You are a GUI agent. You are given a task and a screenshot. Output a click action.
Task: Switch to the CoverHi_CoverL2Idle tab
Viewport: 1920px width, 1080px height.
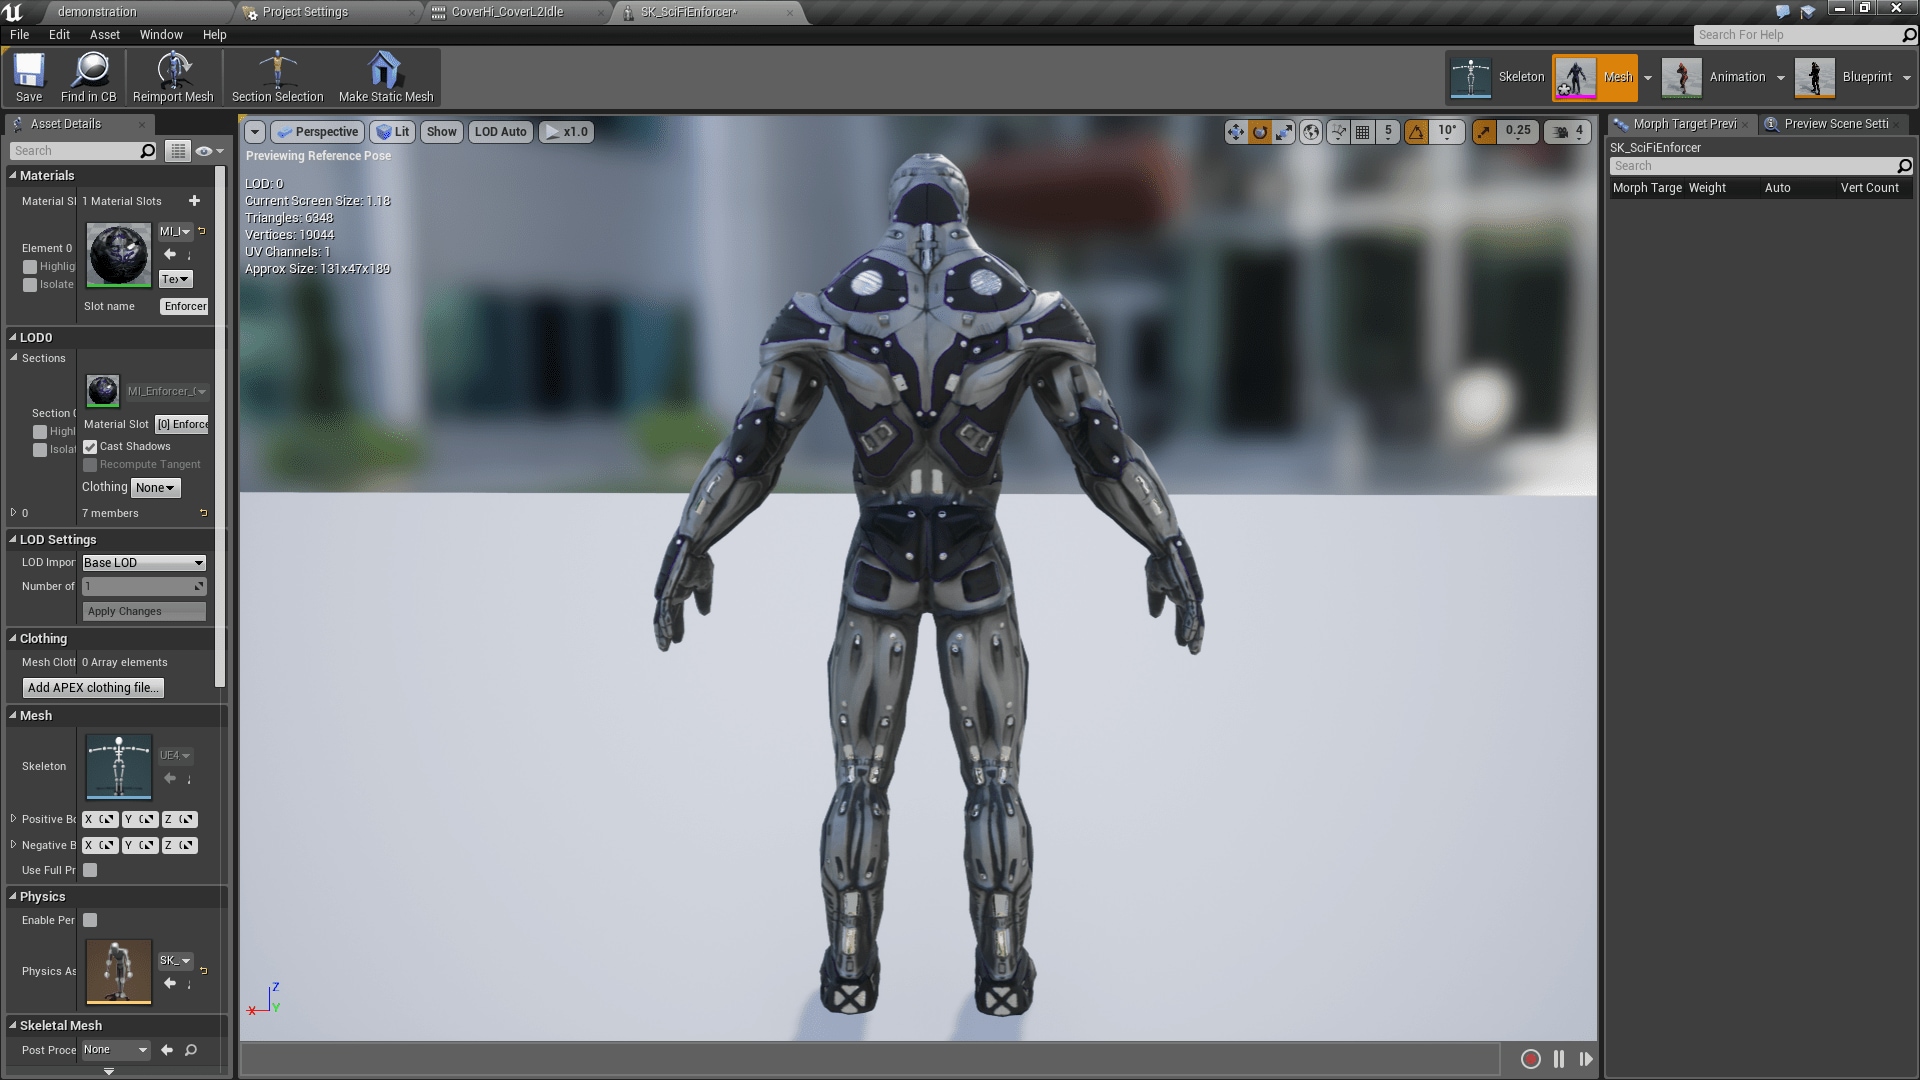coord(508,13)
